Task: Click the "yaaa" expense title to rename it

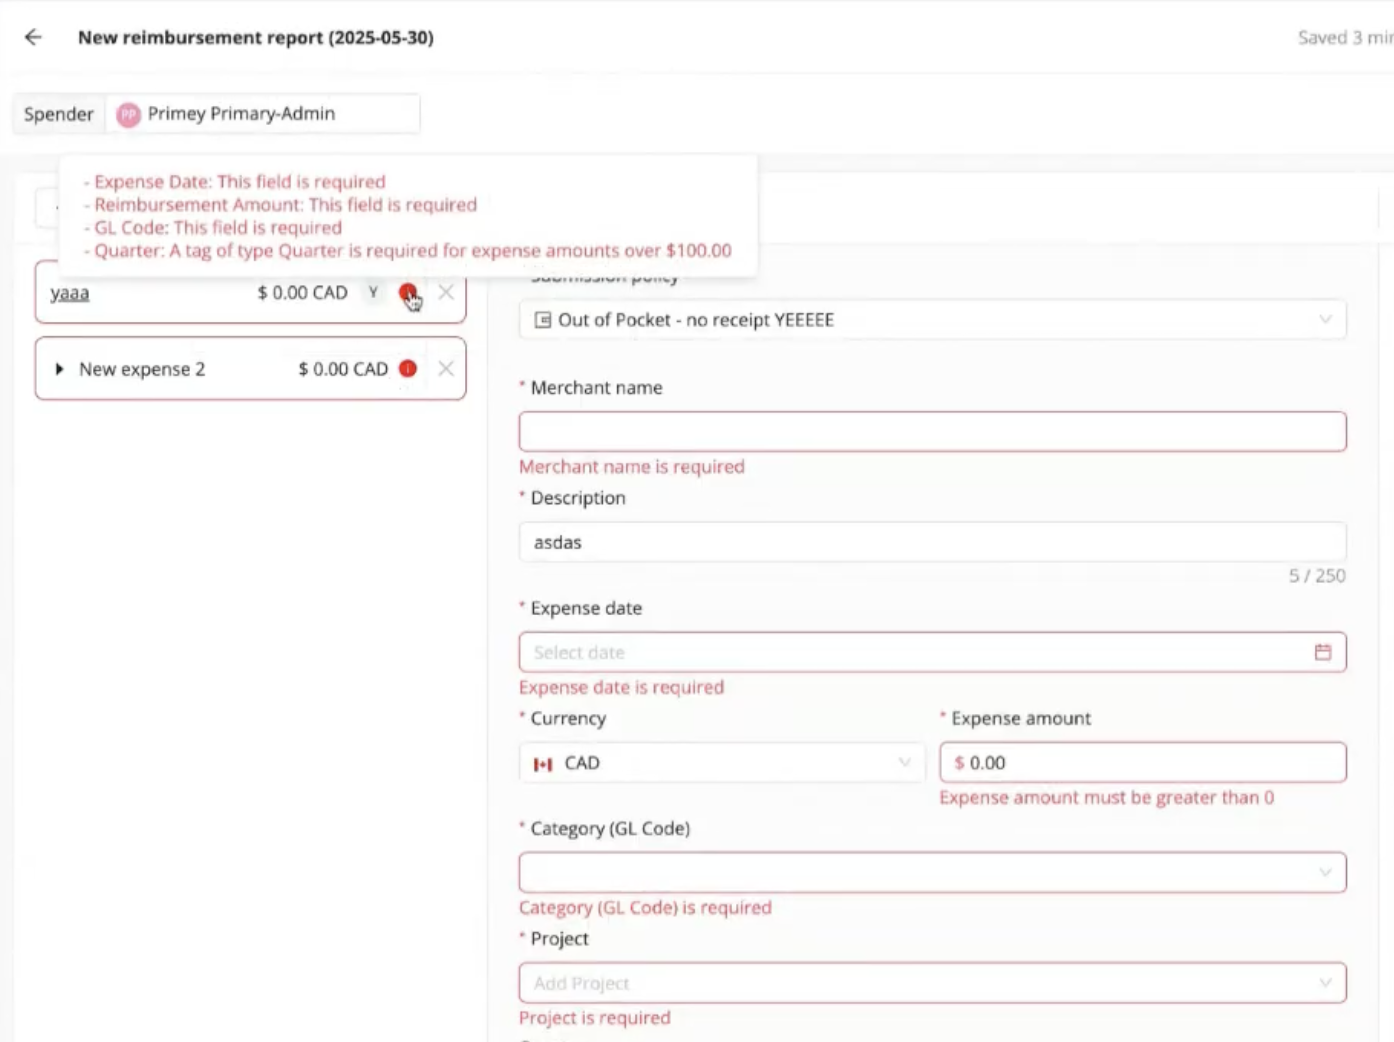Action: (x=69, y=292)
